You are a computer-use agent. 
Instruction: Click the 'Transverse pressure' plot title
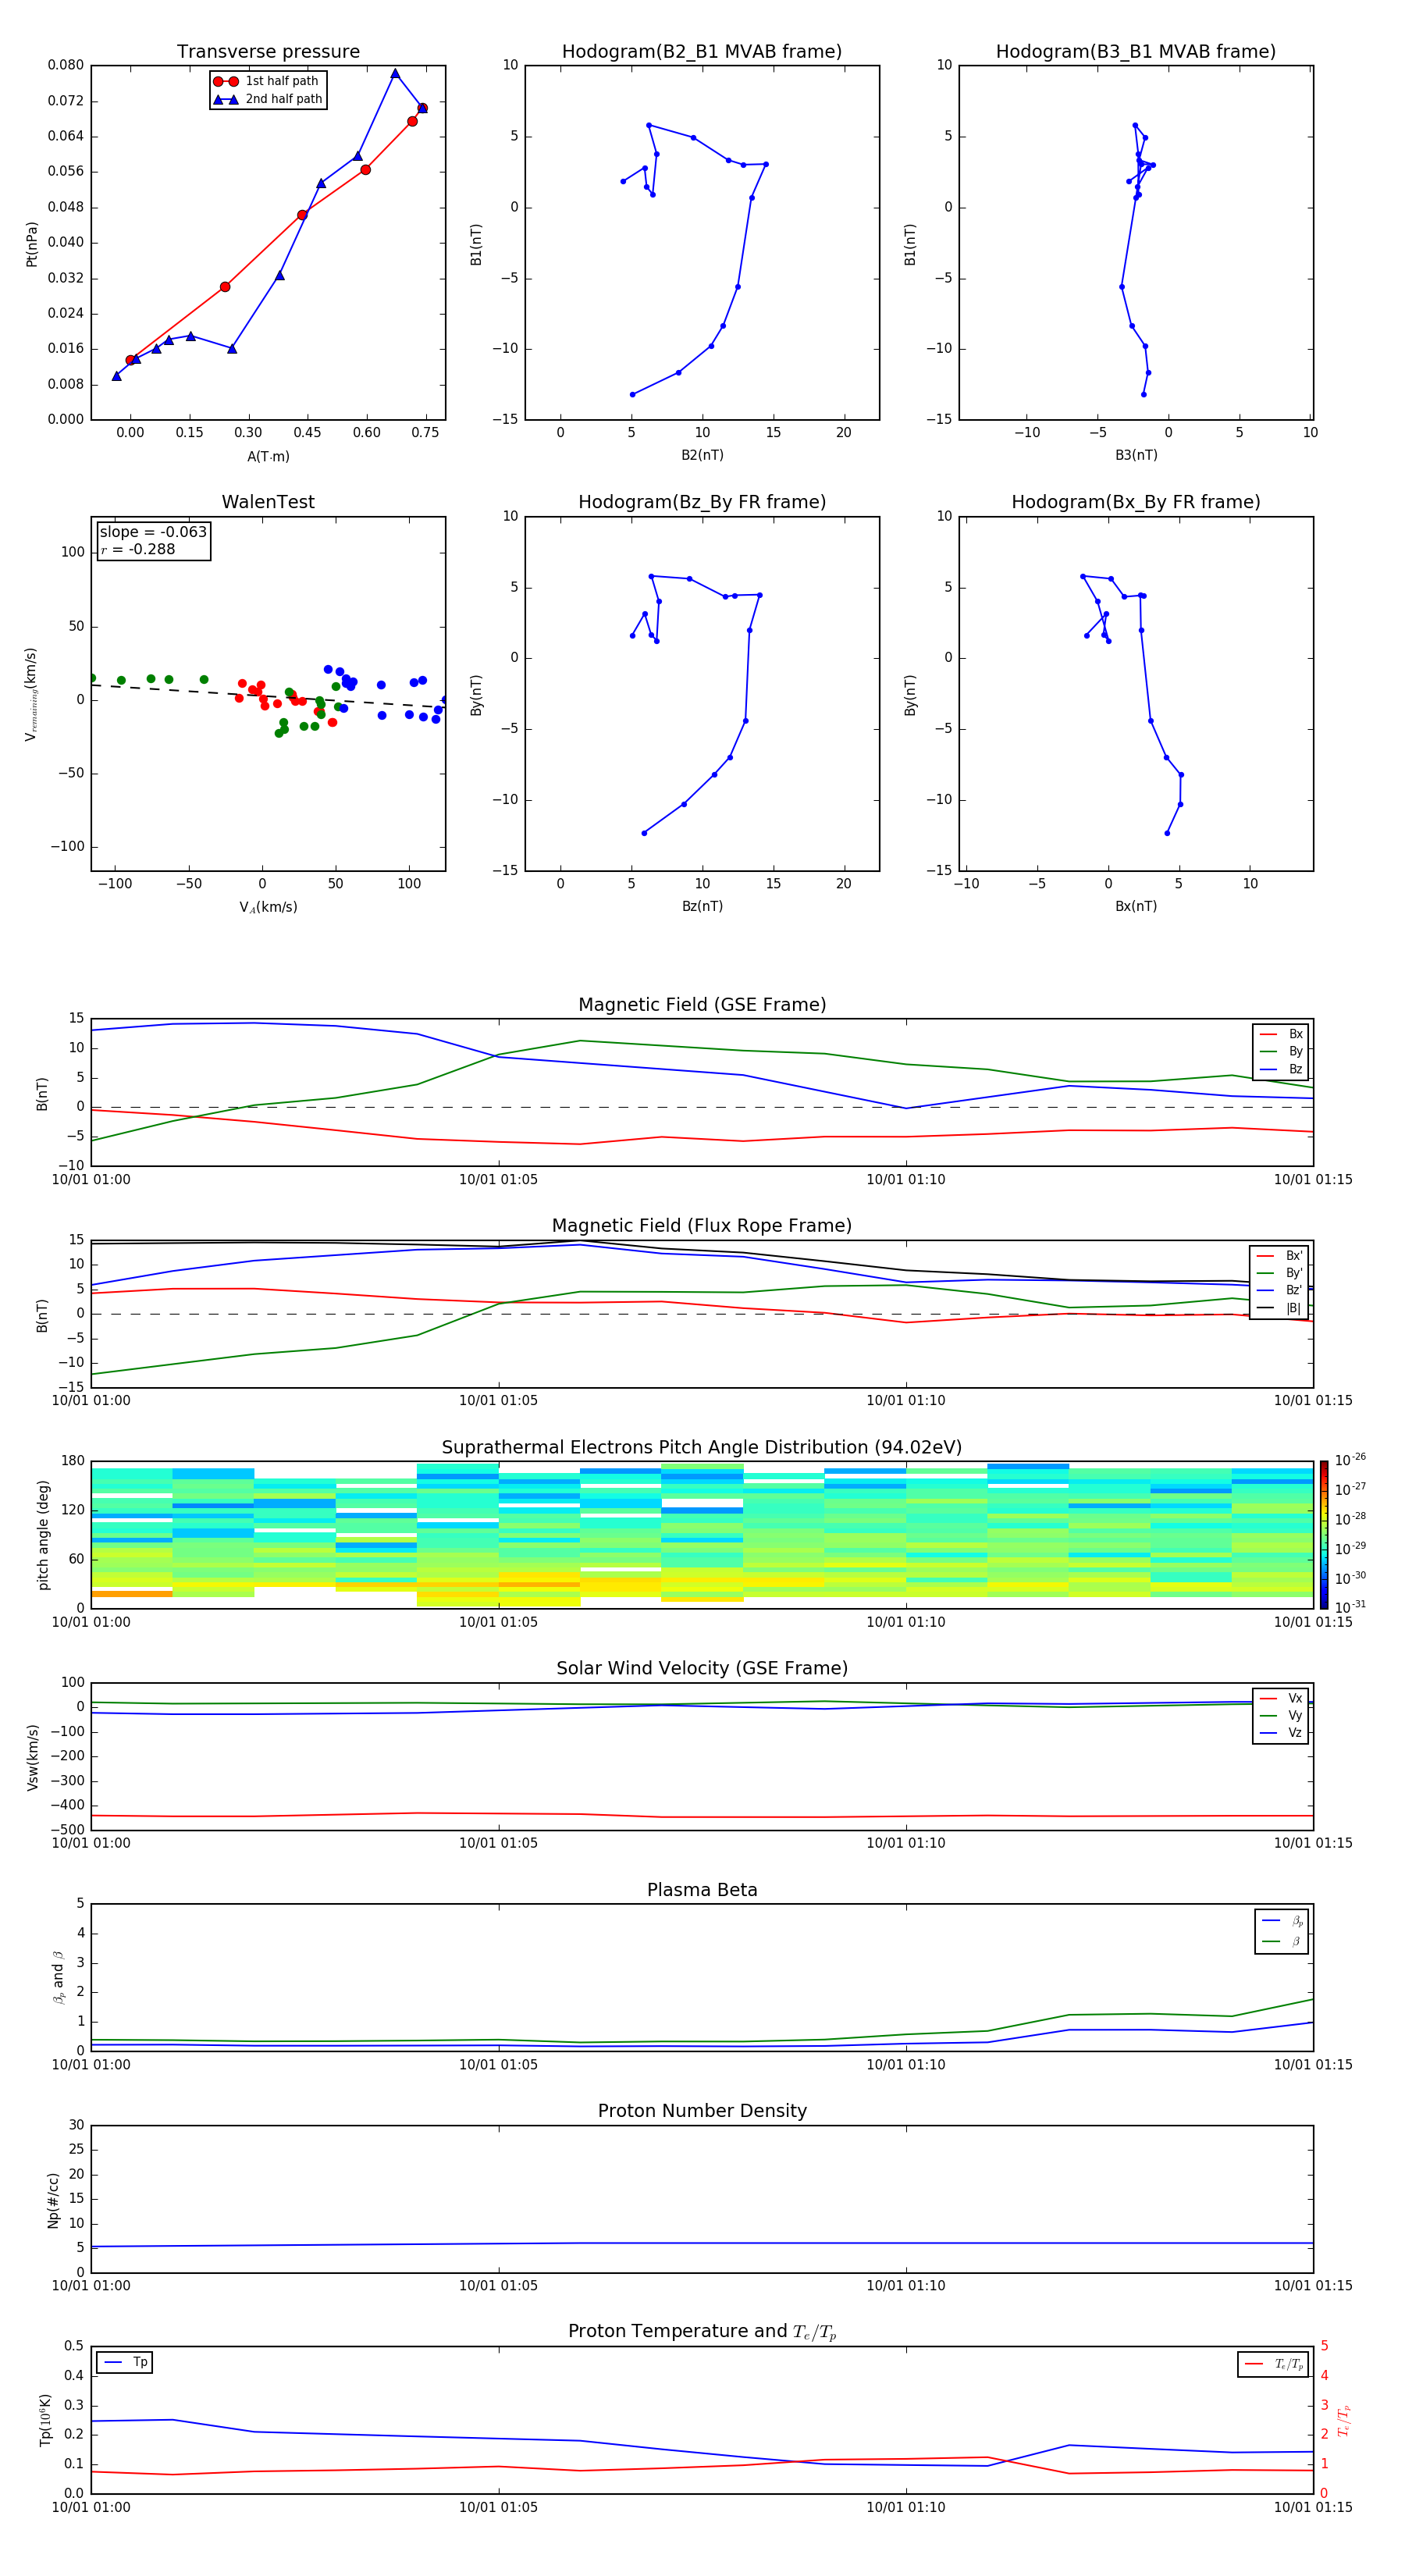(x=268, y=52)
